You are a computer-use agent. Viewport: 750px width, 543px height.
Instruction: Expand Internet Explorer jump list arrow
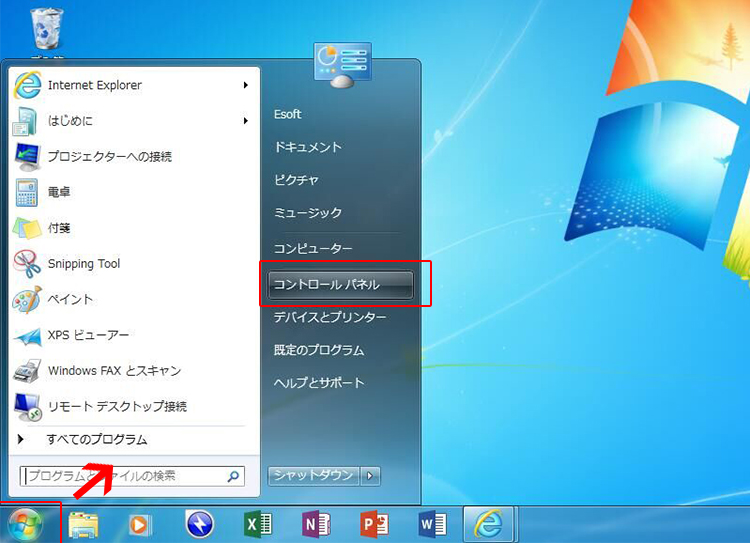(245, 85)
